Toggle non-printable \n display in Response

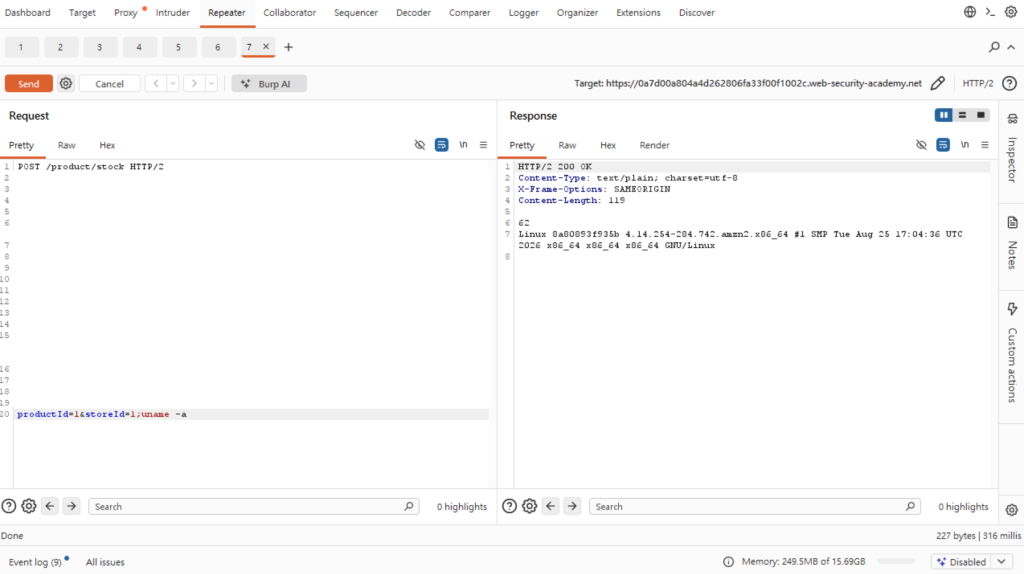(965, 144)
